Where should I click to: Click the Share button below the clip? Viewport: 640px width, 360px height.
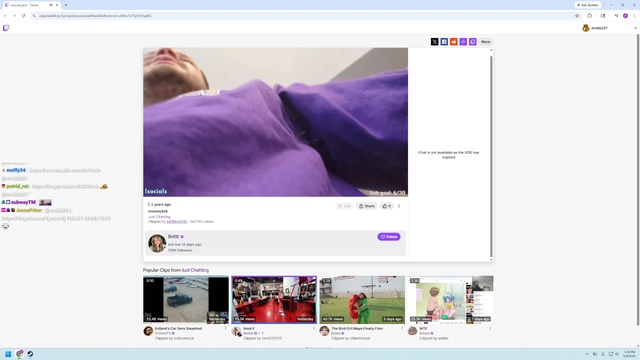[x=367, y=206]
